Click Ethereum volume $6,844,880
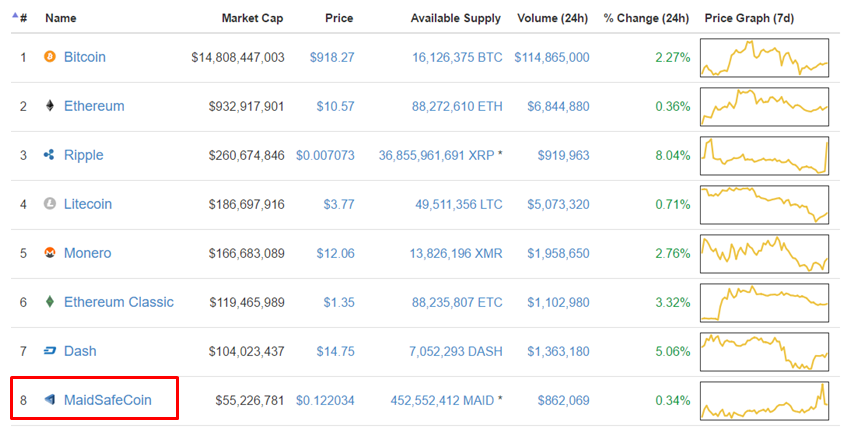This screenshot has width=844, height=429. (558, 106)
